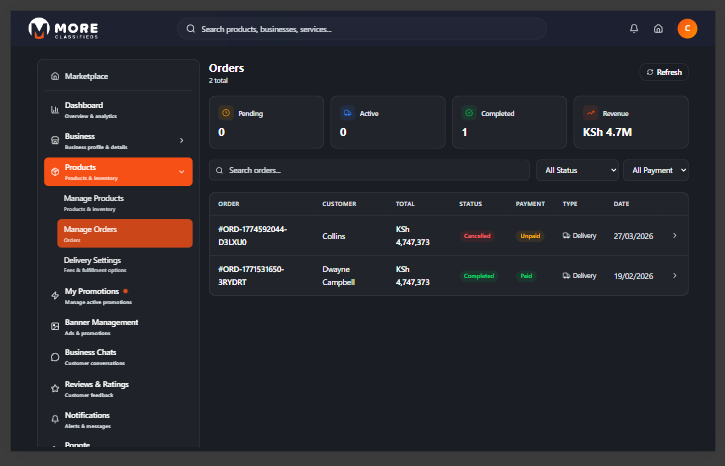Click the home icon in top bar
This screenshot has width=725, height=466.
coord(658,29)
